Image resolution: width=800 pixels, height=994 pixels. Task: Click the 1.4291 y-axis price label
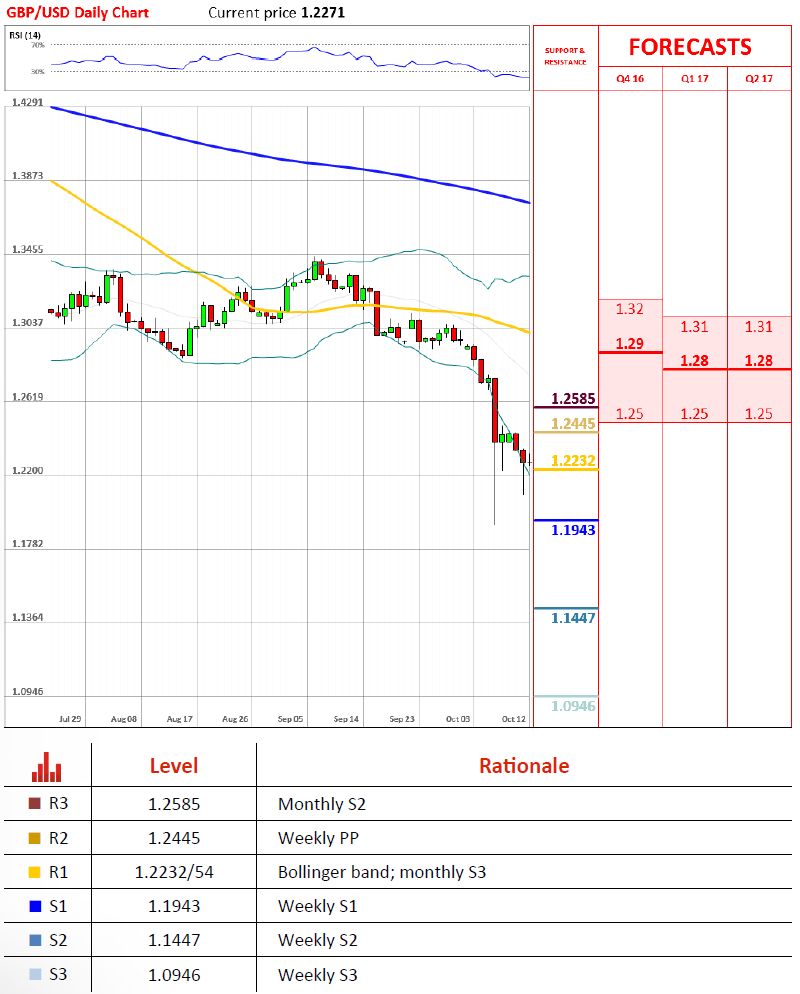(28, 102)
